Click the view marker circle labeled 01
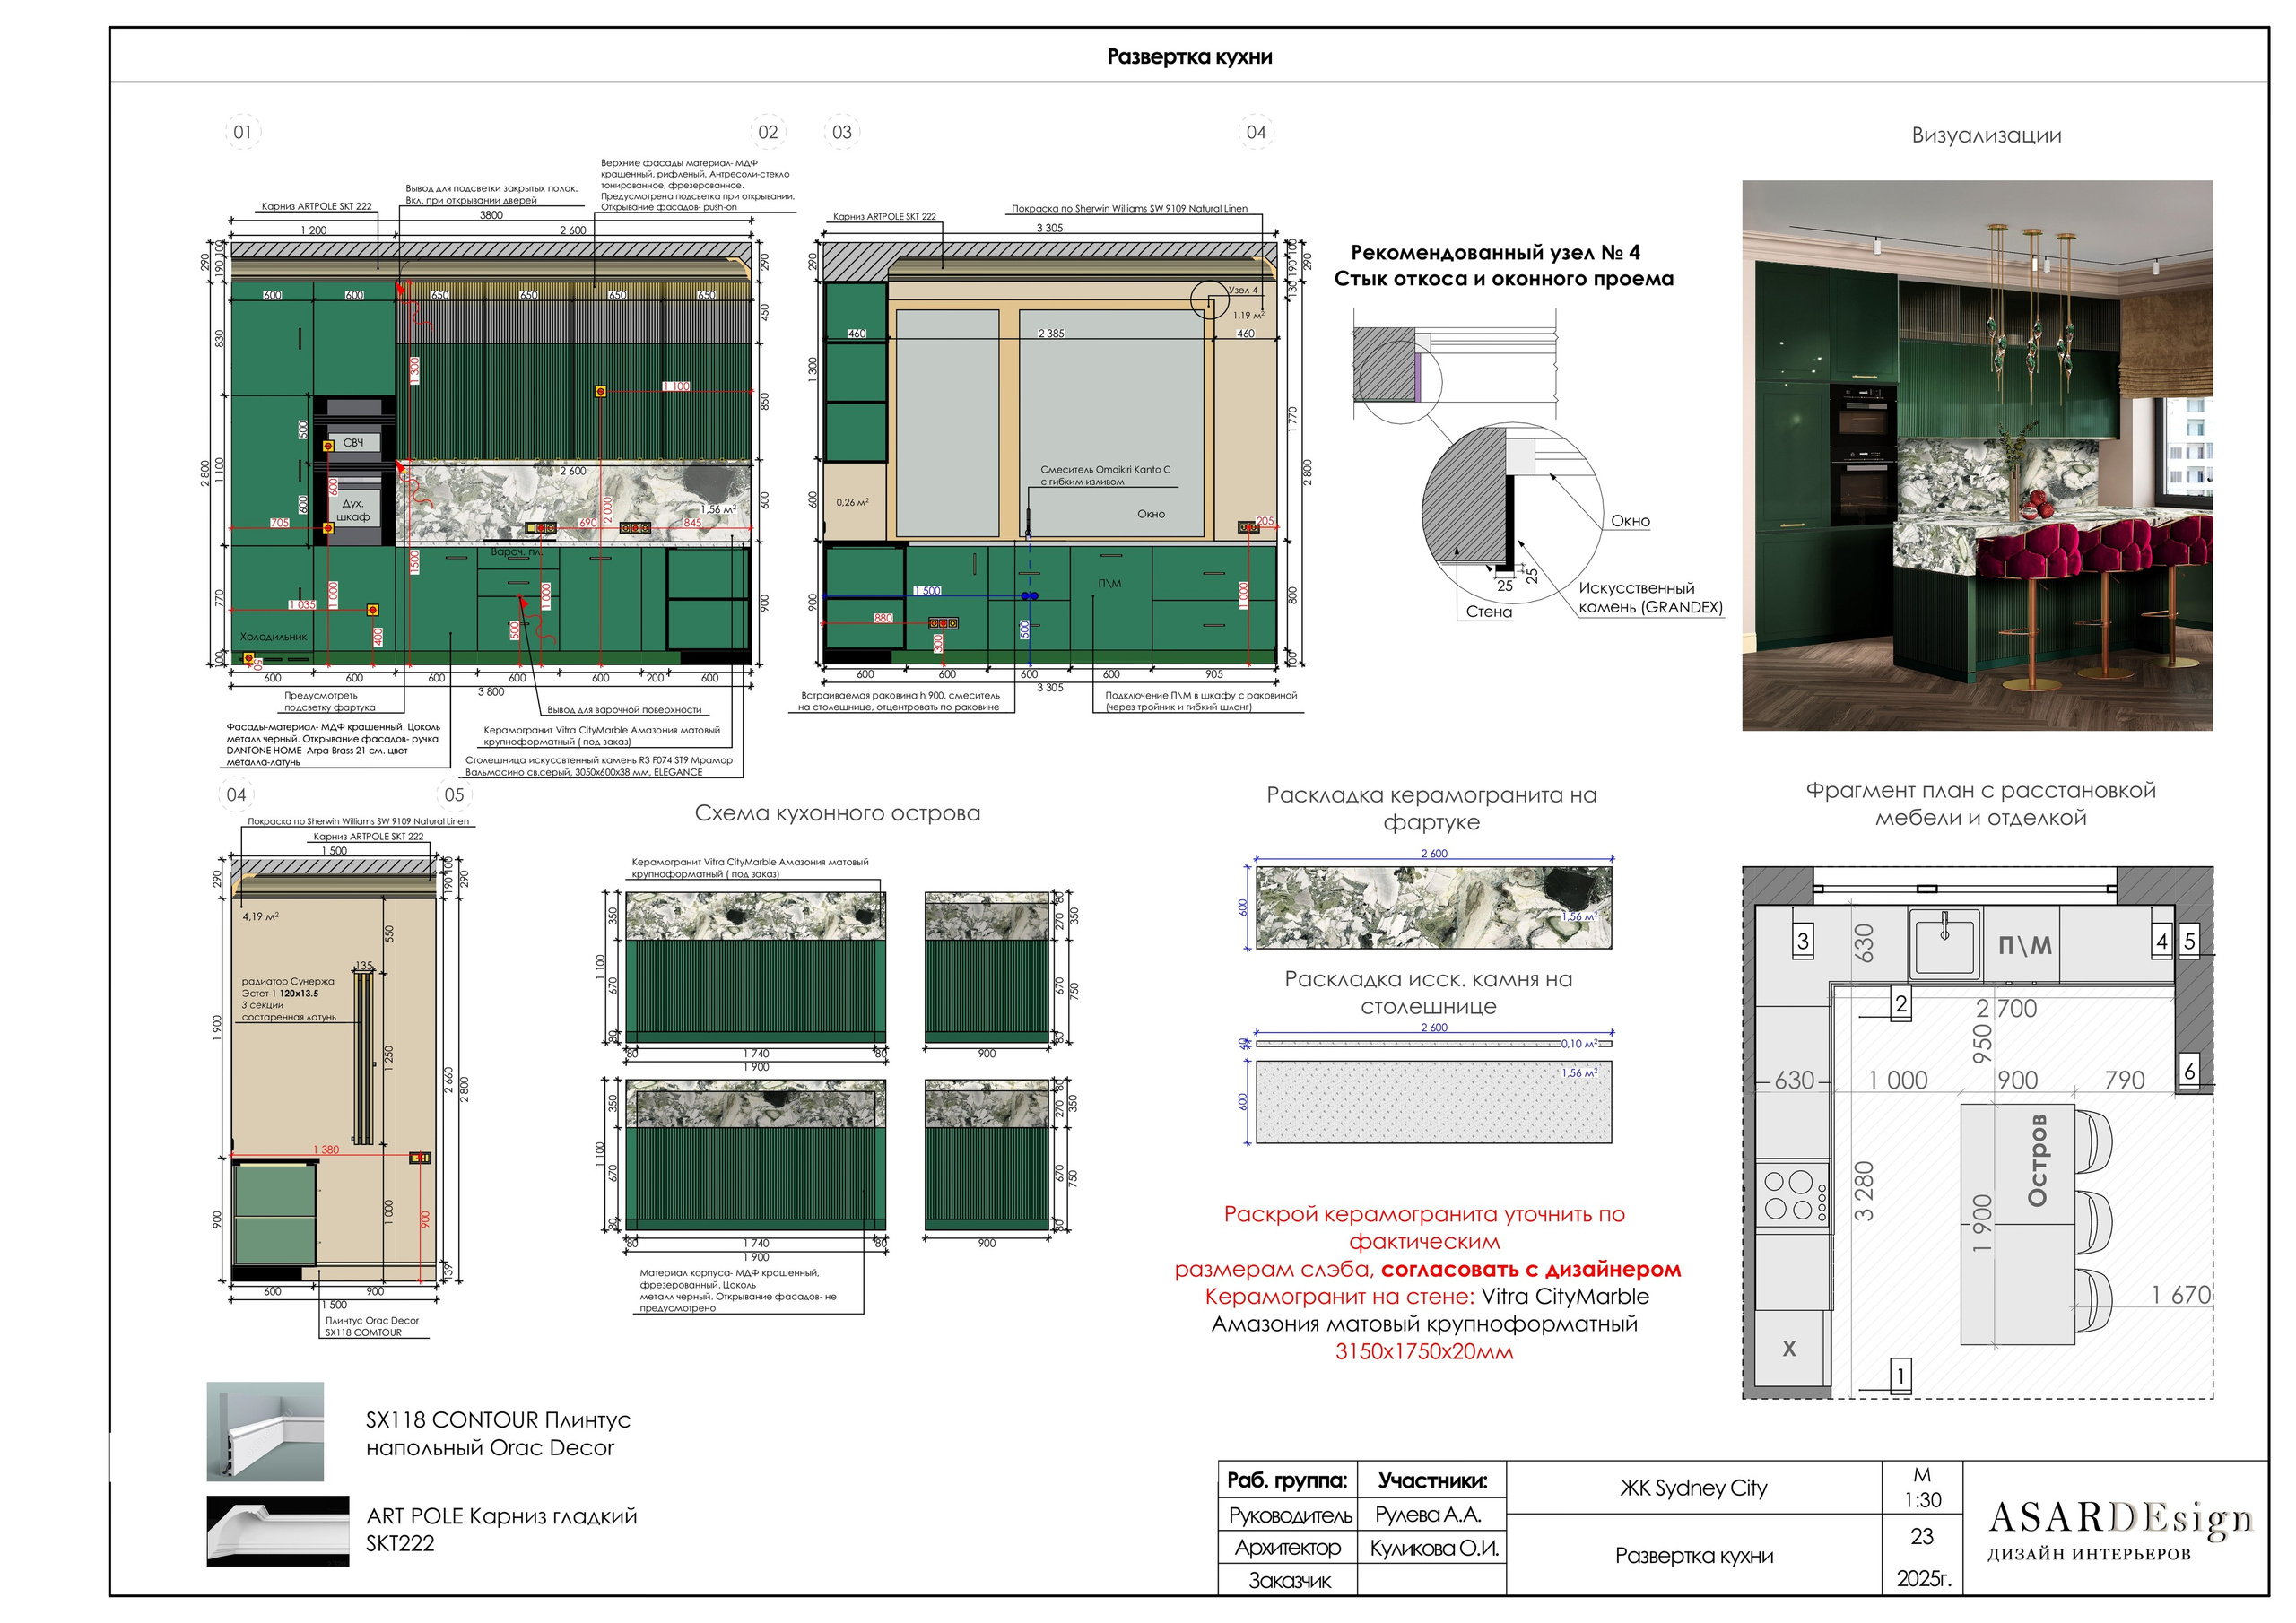Image resolution: width=2296 pixels, height=1623 pixels. tap(242, 132)
